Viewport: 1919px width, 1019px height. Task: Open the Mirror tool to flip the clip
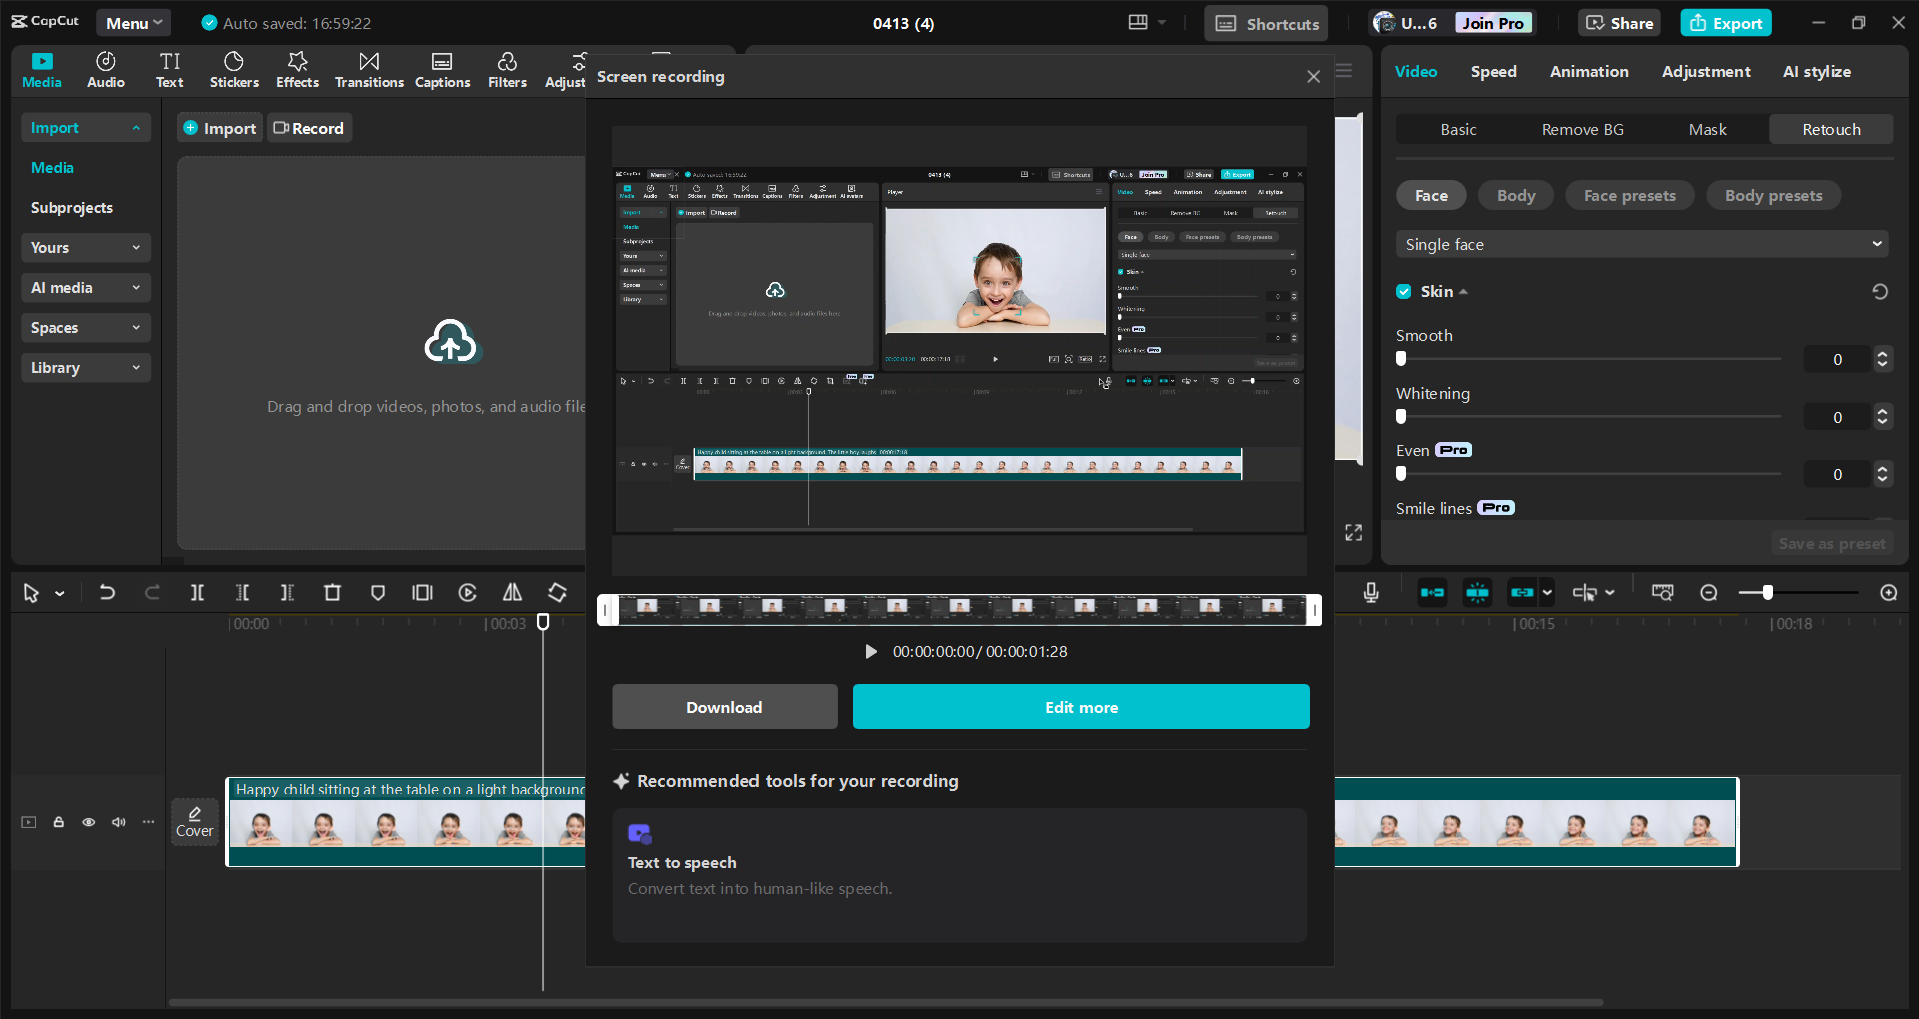(511, 592)
